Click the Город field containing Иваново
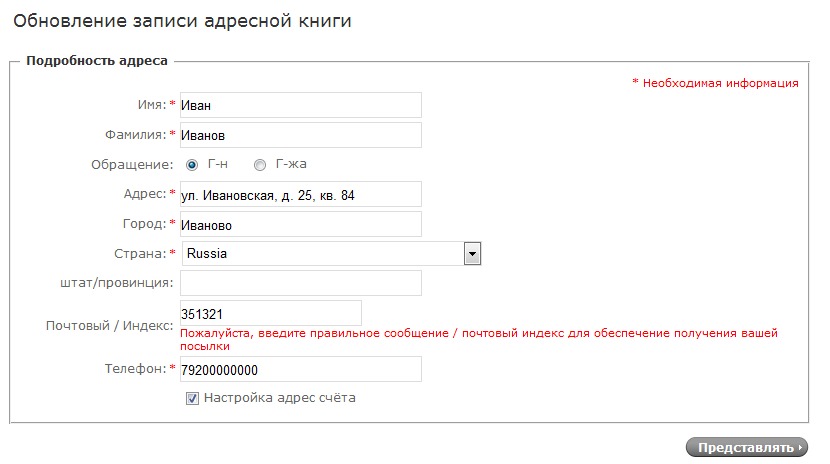The width and height of the screenshot is (830, 464). (300, 225)
